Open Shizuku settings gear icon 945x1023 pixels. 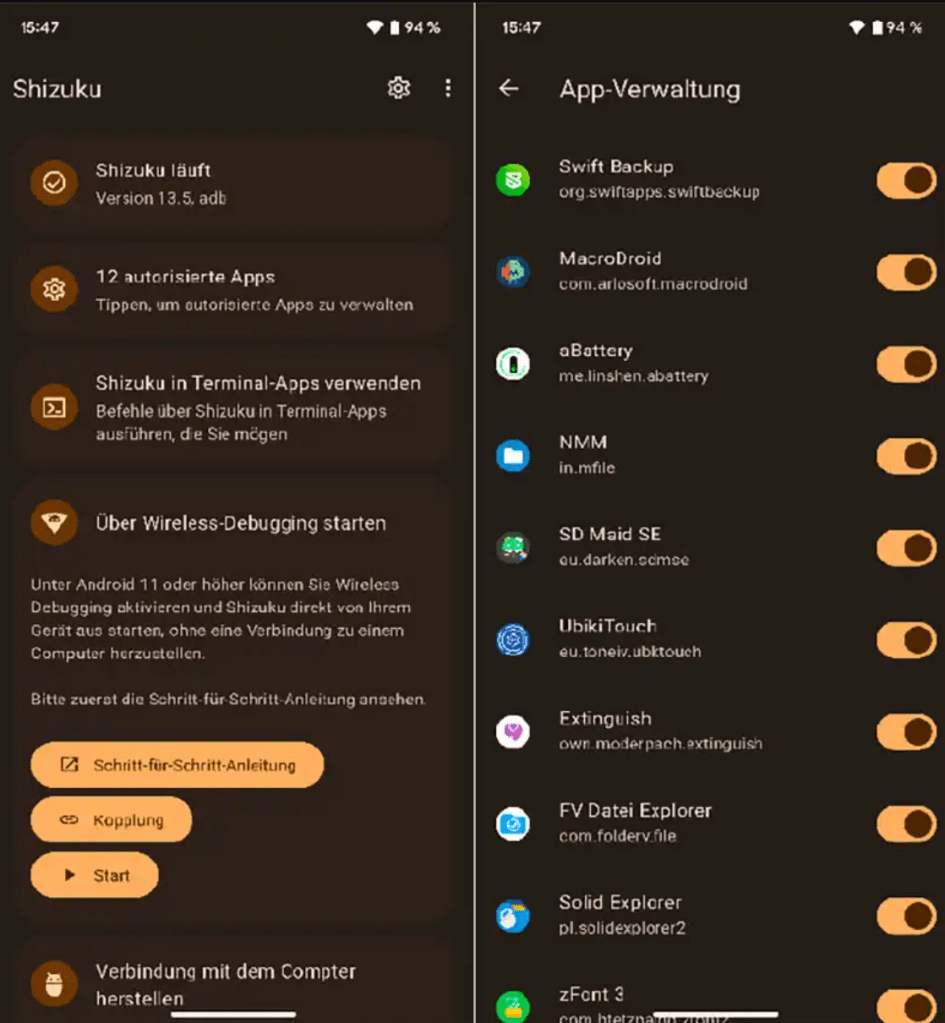(399, 88)
